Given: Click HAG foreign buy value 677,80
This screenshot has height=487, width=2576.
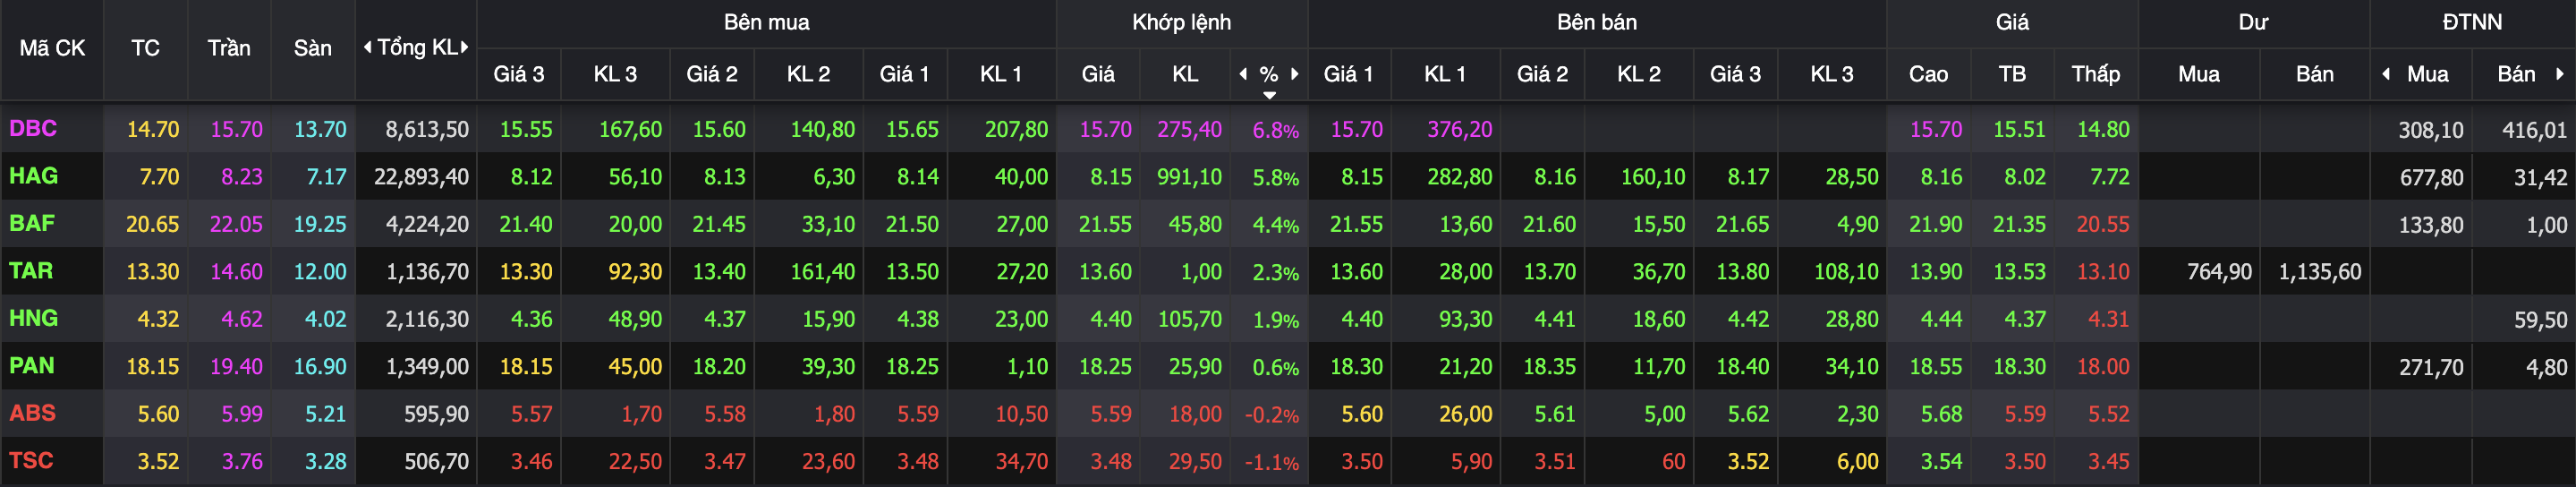Looking at the screenshot, I should (2430, 177).
